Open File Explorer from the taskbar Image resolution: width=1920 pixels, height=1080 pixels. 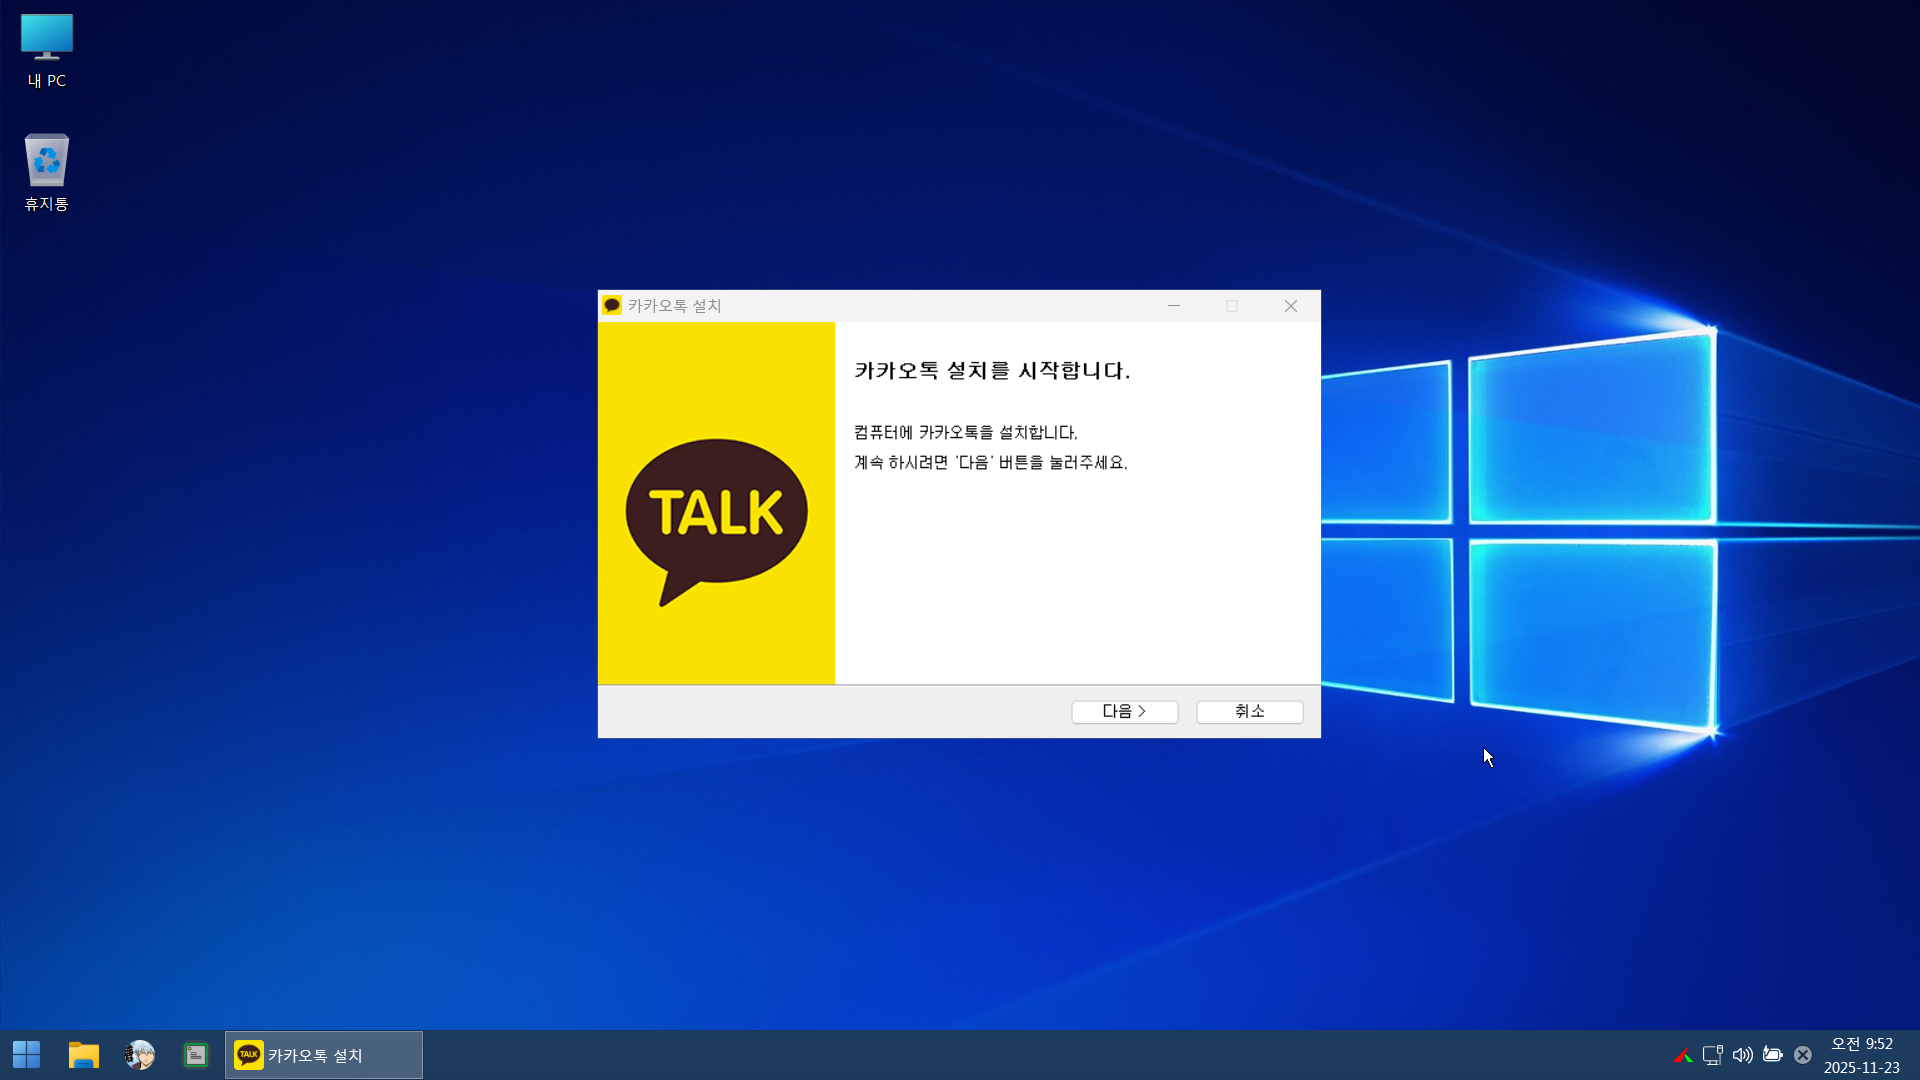pyautogui.click(x=84, y=1054)
